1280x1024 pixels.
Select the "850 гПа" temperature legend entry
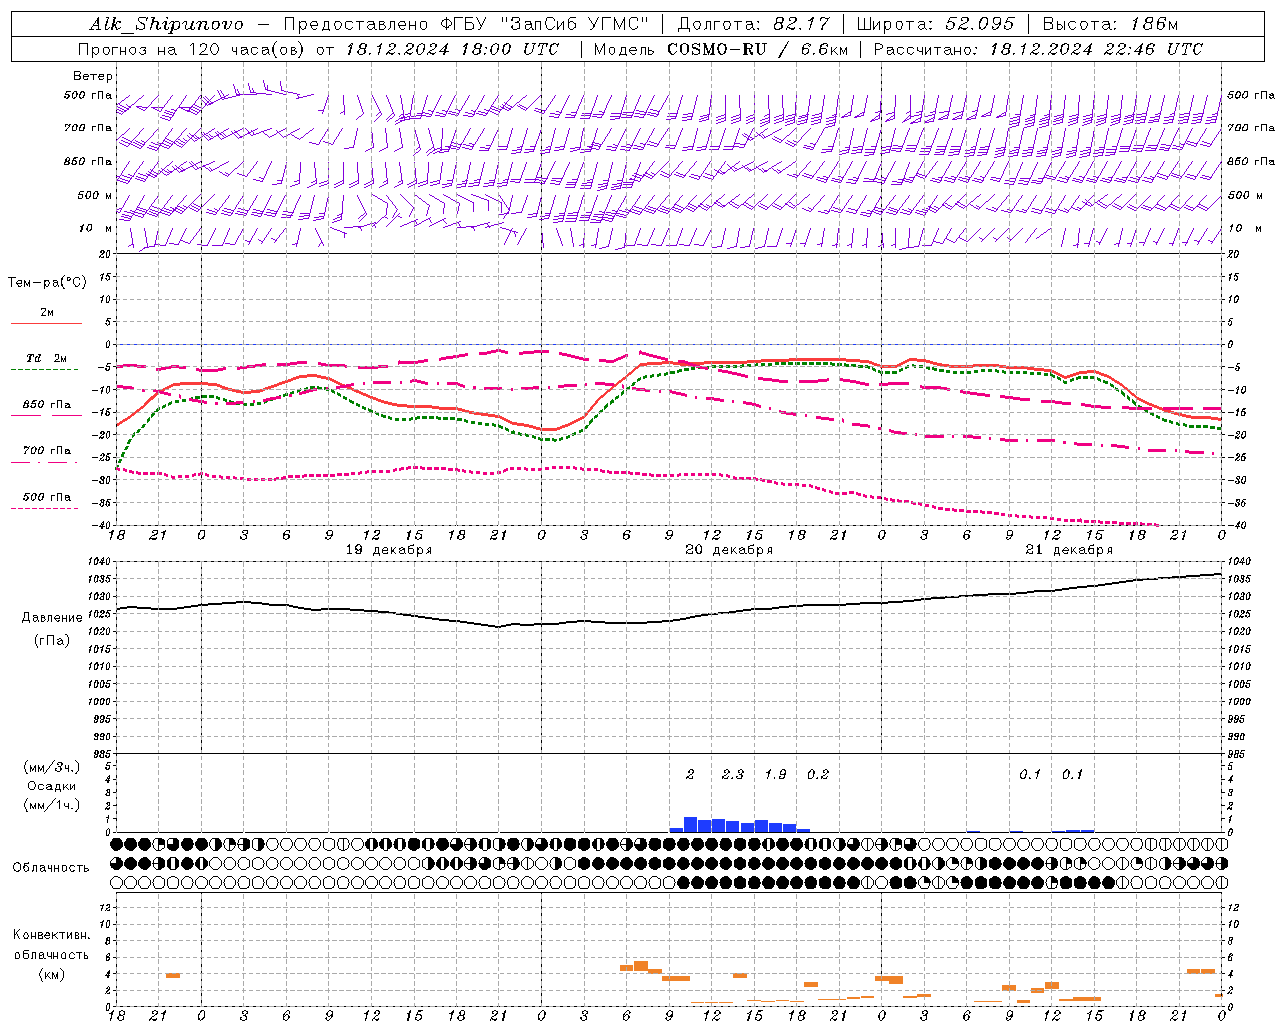pos(47,405)
